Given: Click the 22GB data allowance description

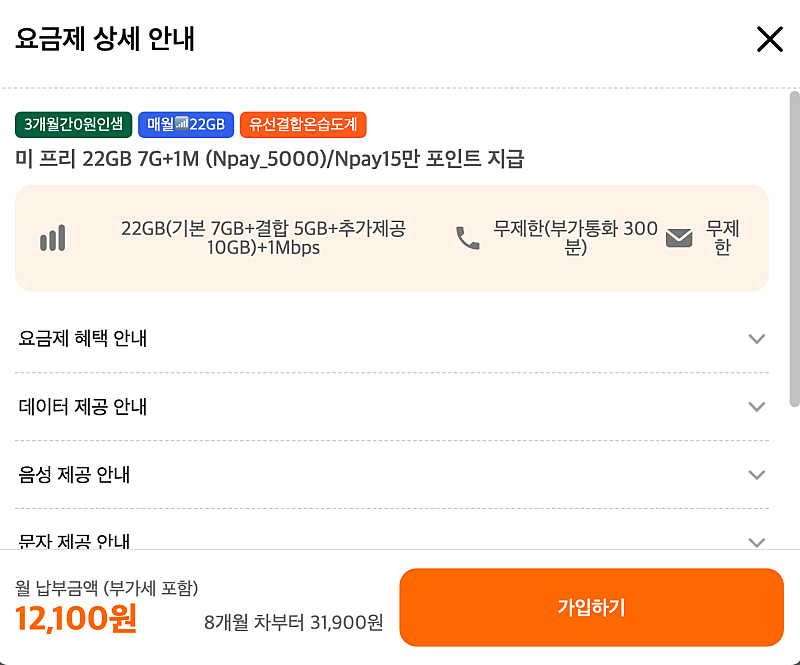Looking at the screenshot, I should [263, 238].
